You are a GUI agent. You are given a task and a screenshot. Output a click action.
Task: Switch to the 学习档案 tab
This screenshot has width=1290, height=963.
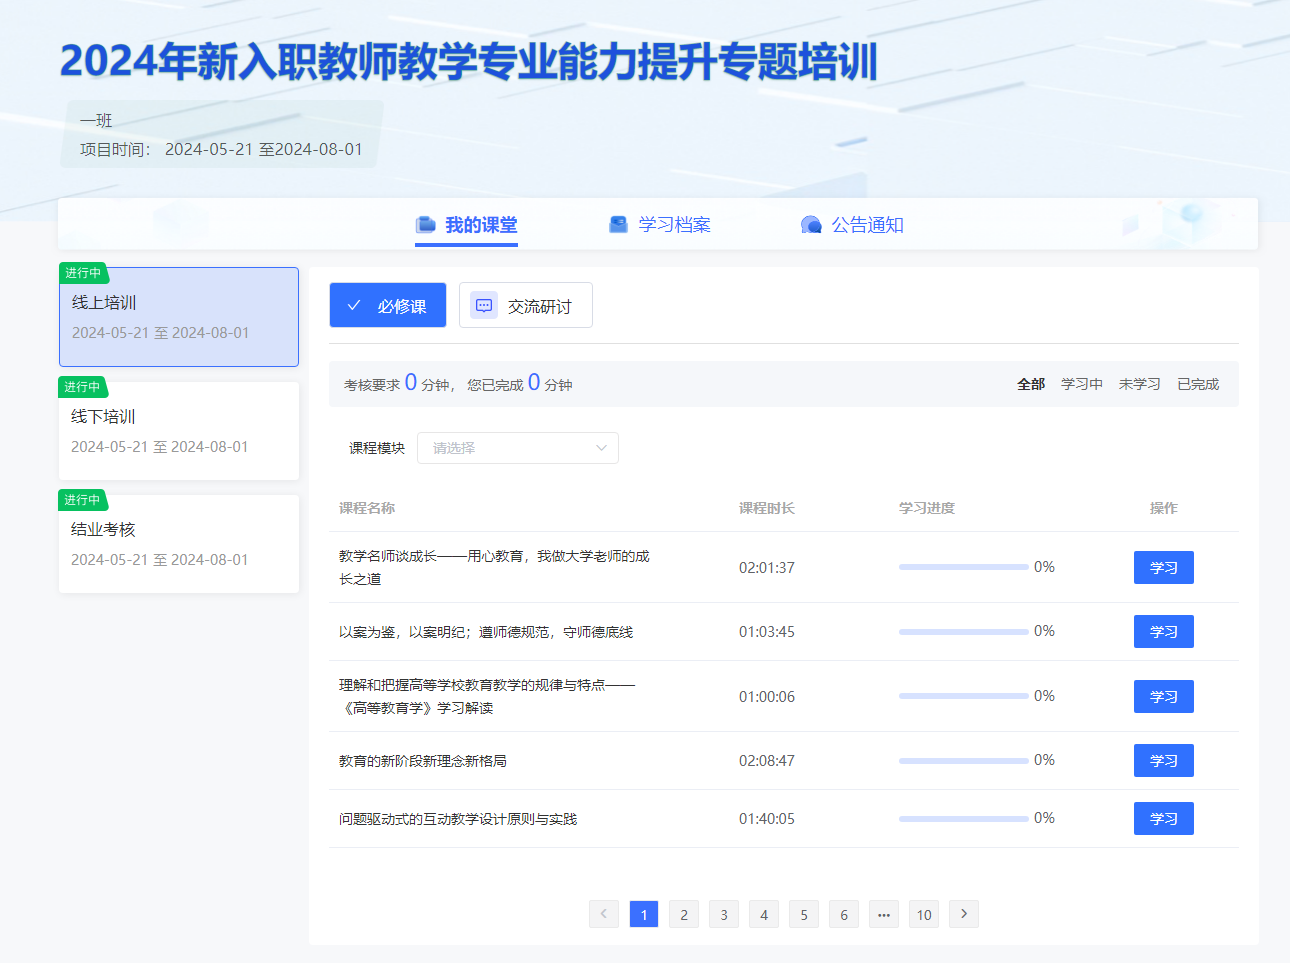(673, 225)
